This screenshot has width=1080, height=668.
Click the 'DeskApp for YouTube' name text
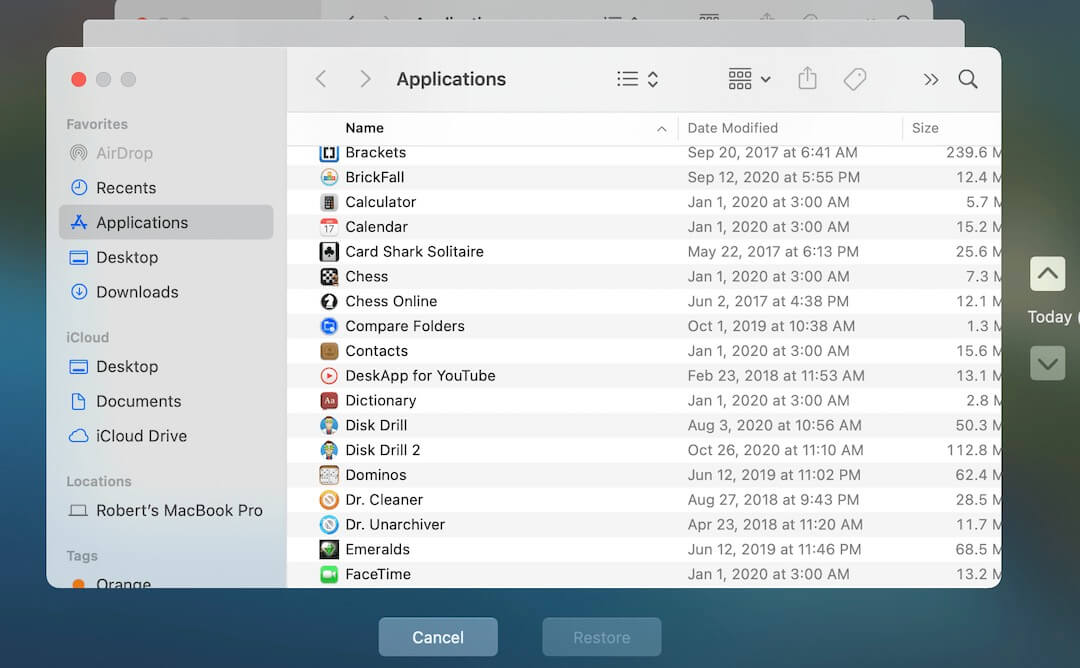(x=420, y=376)
